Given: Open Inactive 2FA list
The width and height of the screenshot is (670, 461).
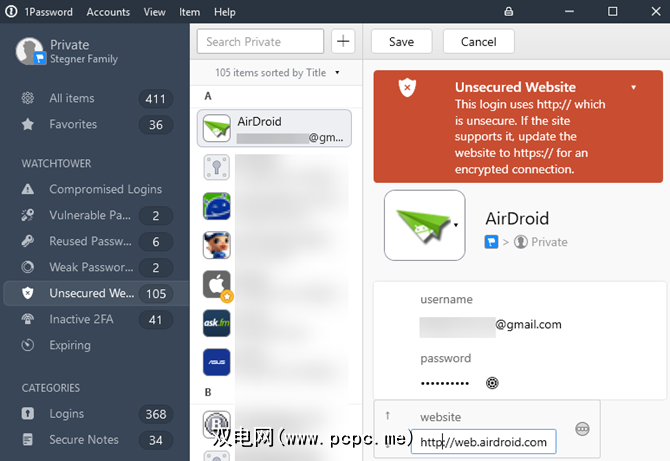Looking at the screenshot, I should point(97,320).
